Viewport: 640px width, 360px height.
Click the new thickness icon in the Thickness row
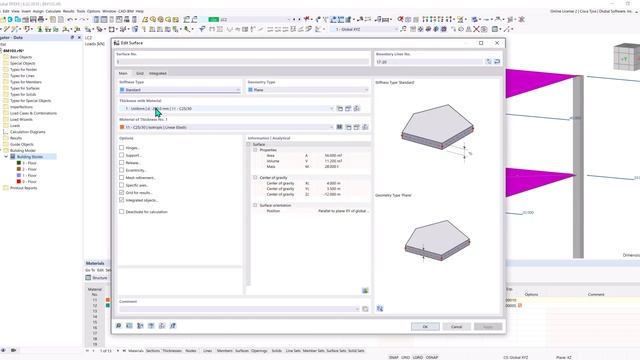348,109
